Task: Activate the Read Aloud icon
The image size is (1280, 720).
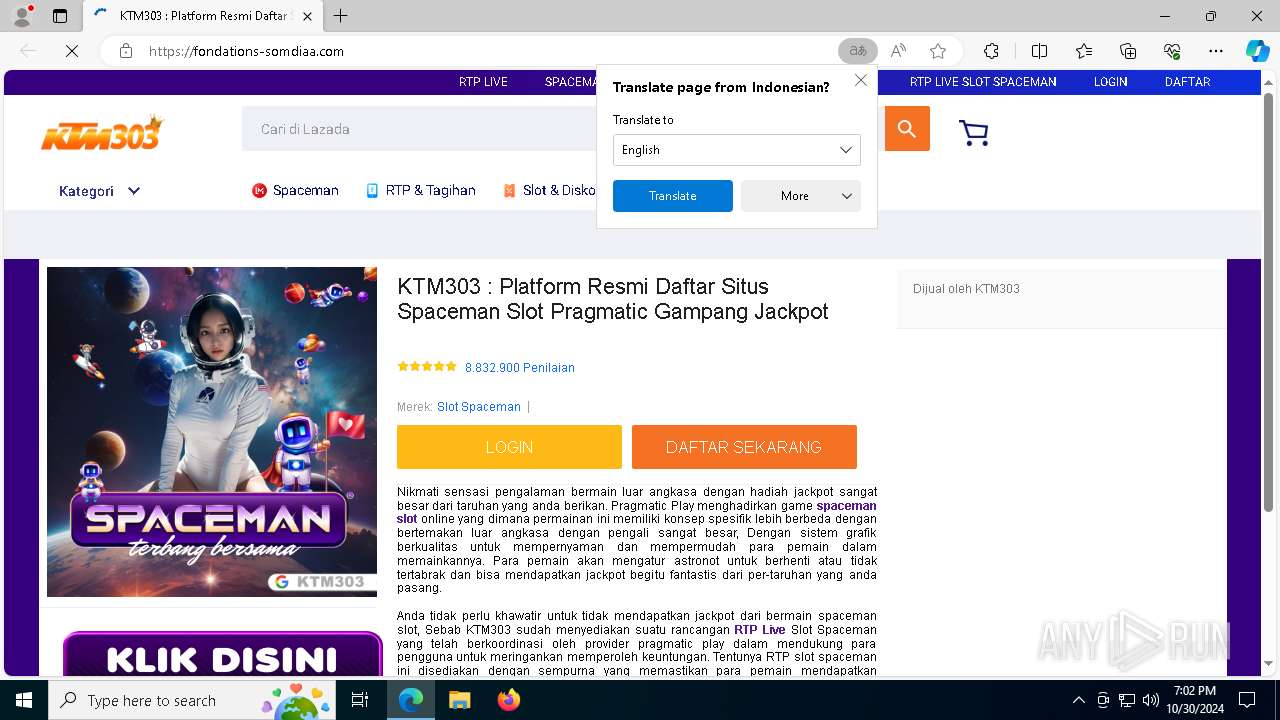Action: tap(898, 51)
